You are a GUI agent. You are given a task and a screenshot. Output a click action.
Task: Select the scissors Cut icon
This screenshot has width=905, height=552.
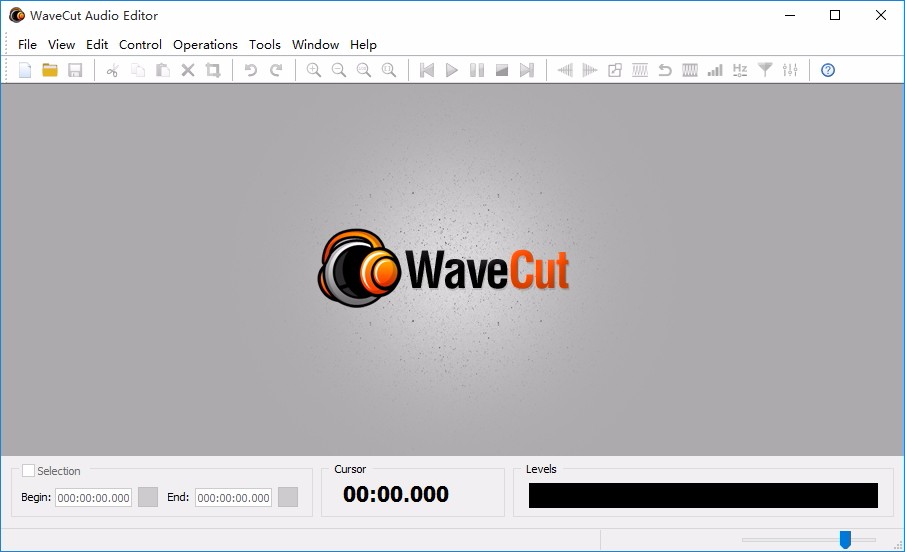point(113,70)
